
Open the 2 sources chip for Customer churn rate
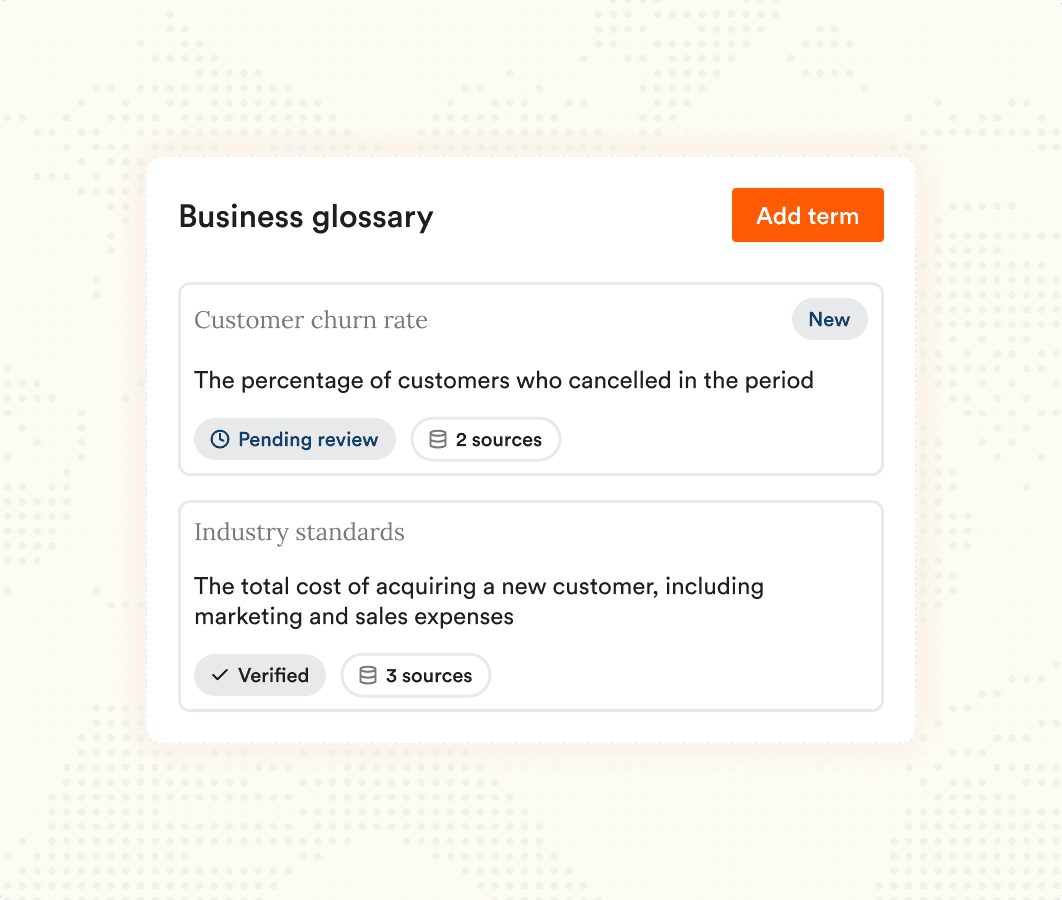(x=486, y=439)
